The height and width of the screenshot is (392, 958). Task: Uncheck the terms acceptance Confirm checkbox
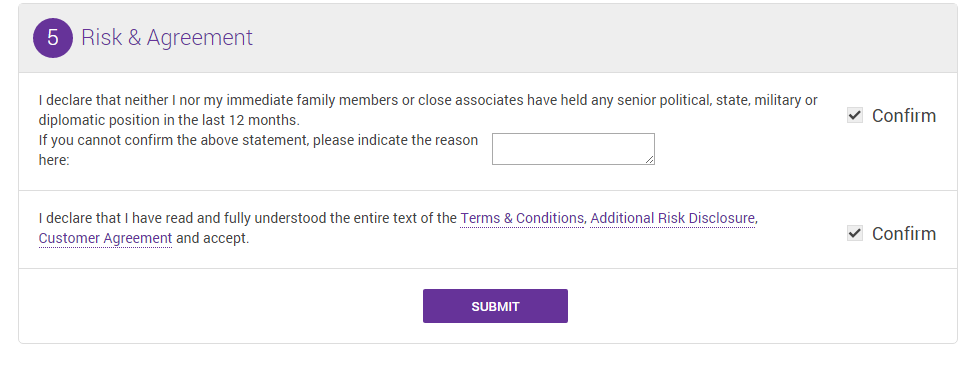(855, 233)
